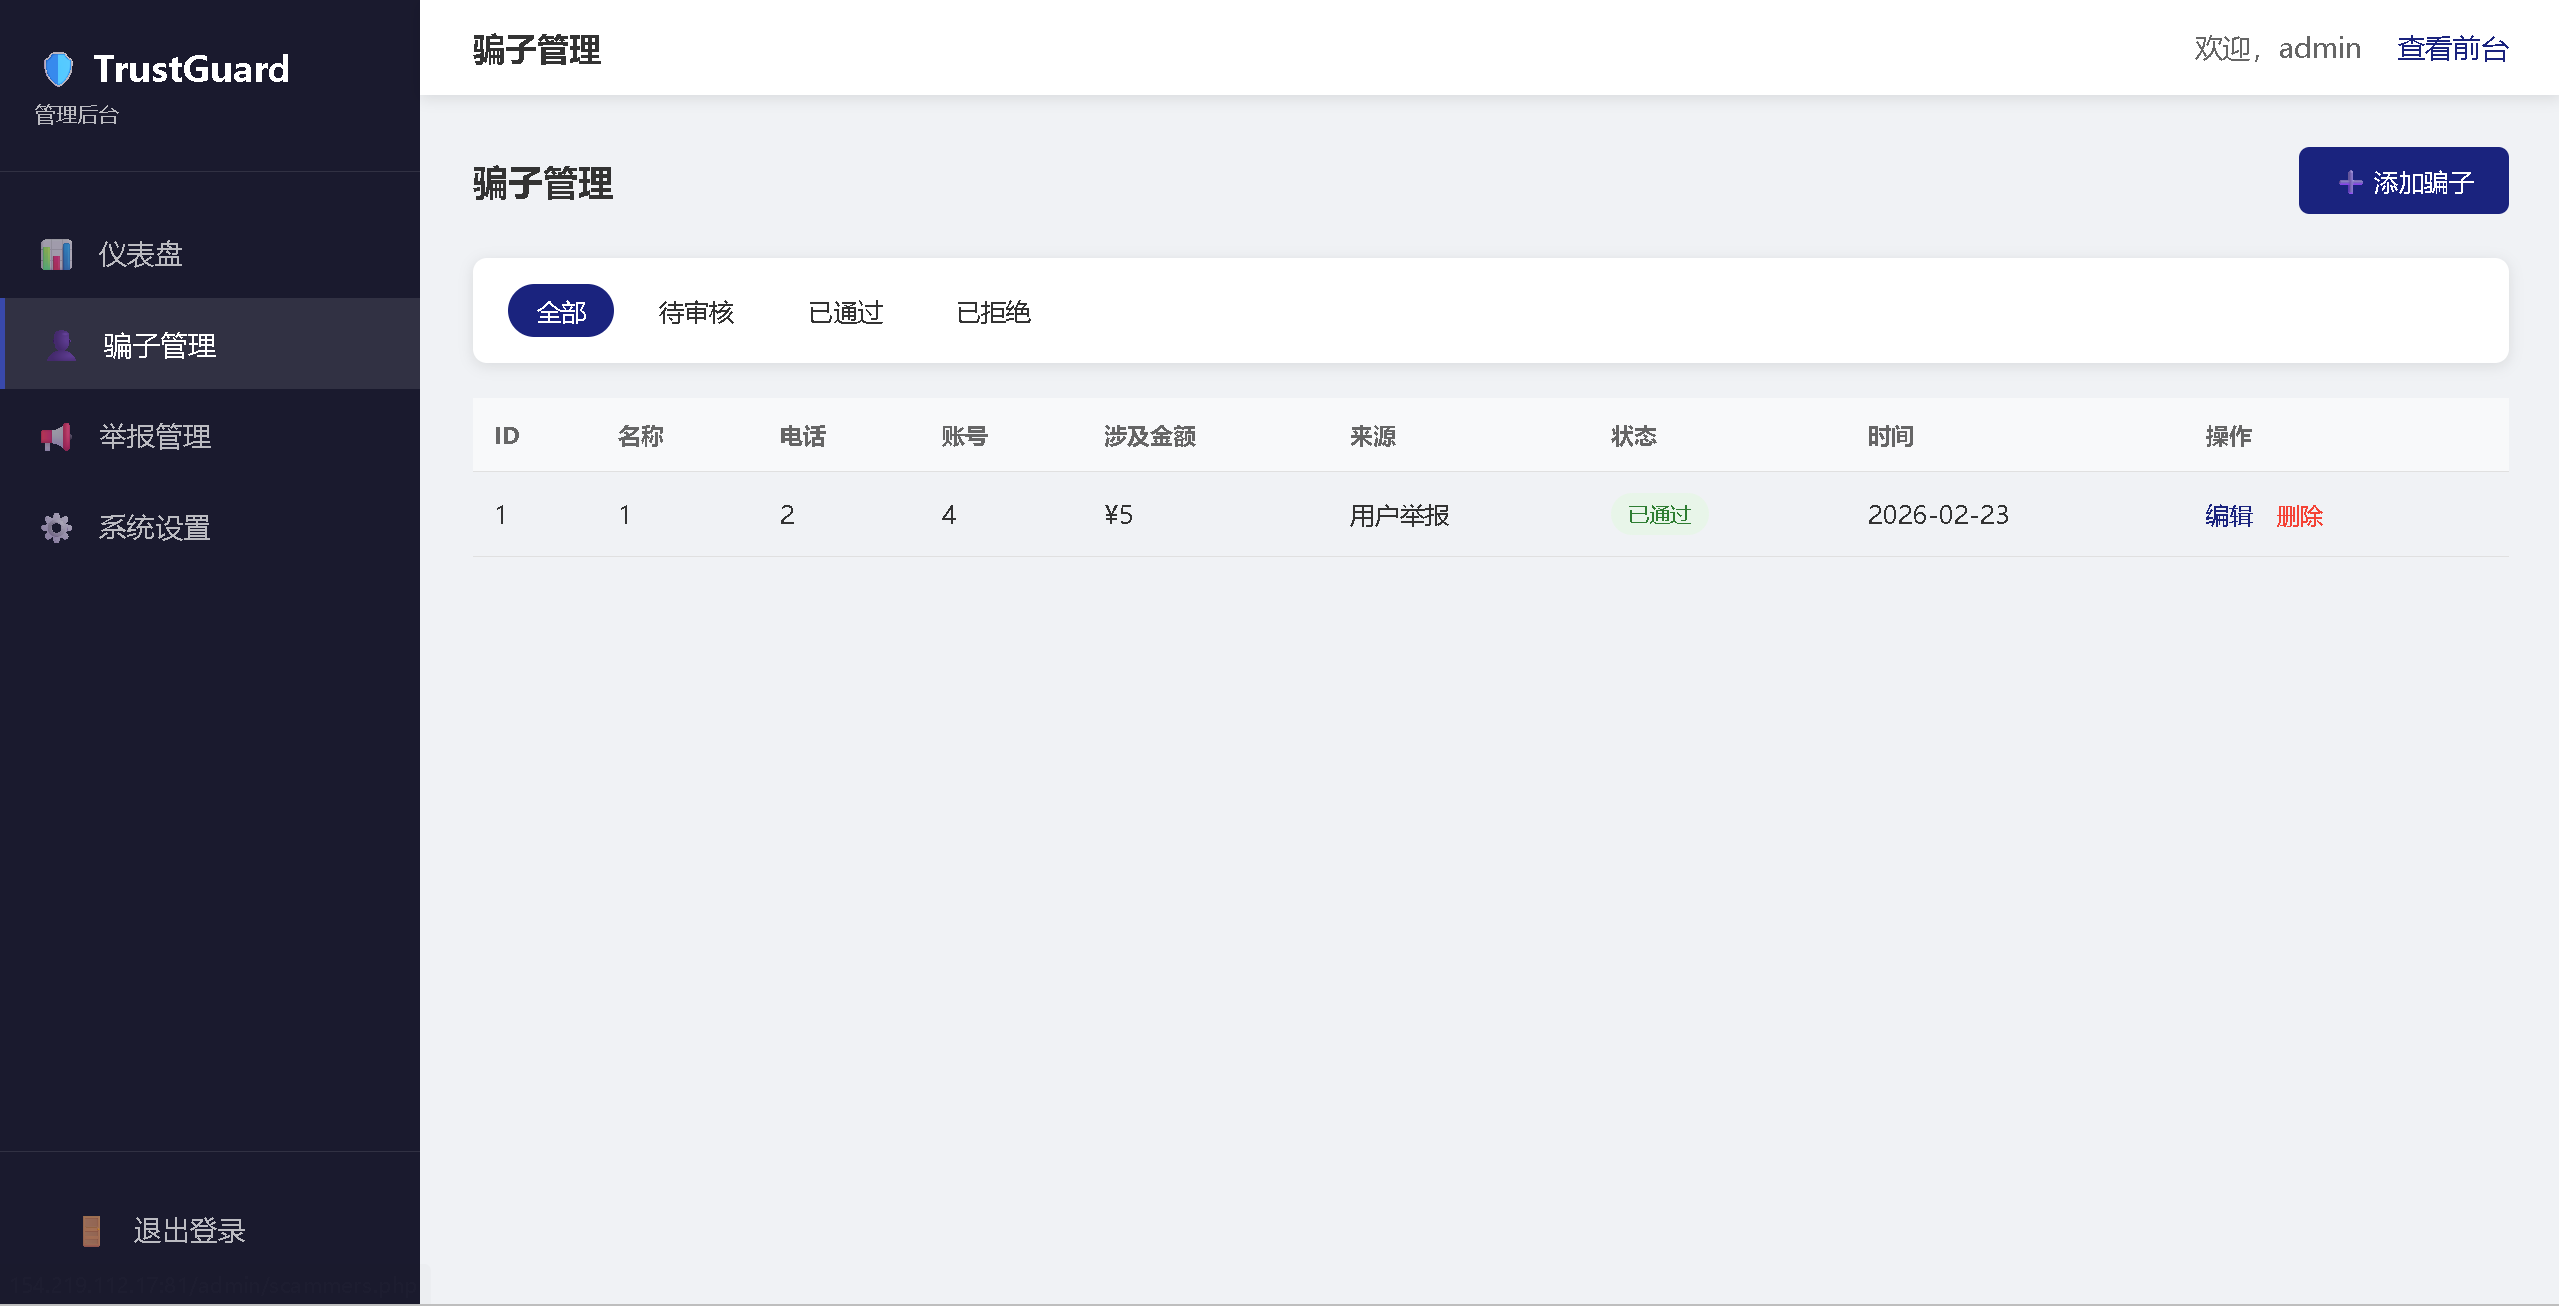Click the red 删除 link for row 1
This screenshot has width=2559, height=1306.
click(x=2299, y=516)
